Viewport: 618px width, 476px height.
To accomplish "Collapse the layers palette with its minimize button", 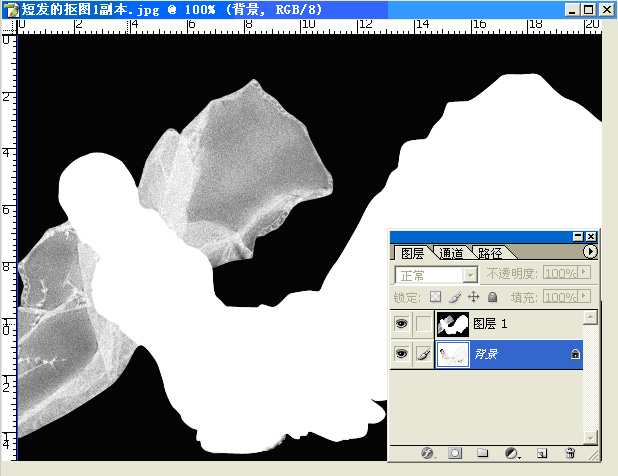I will [578, 236].
